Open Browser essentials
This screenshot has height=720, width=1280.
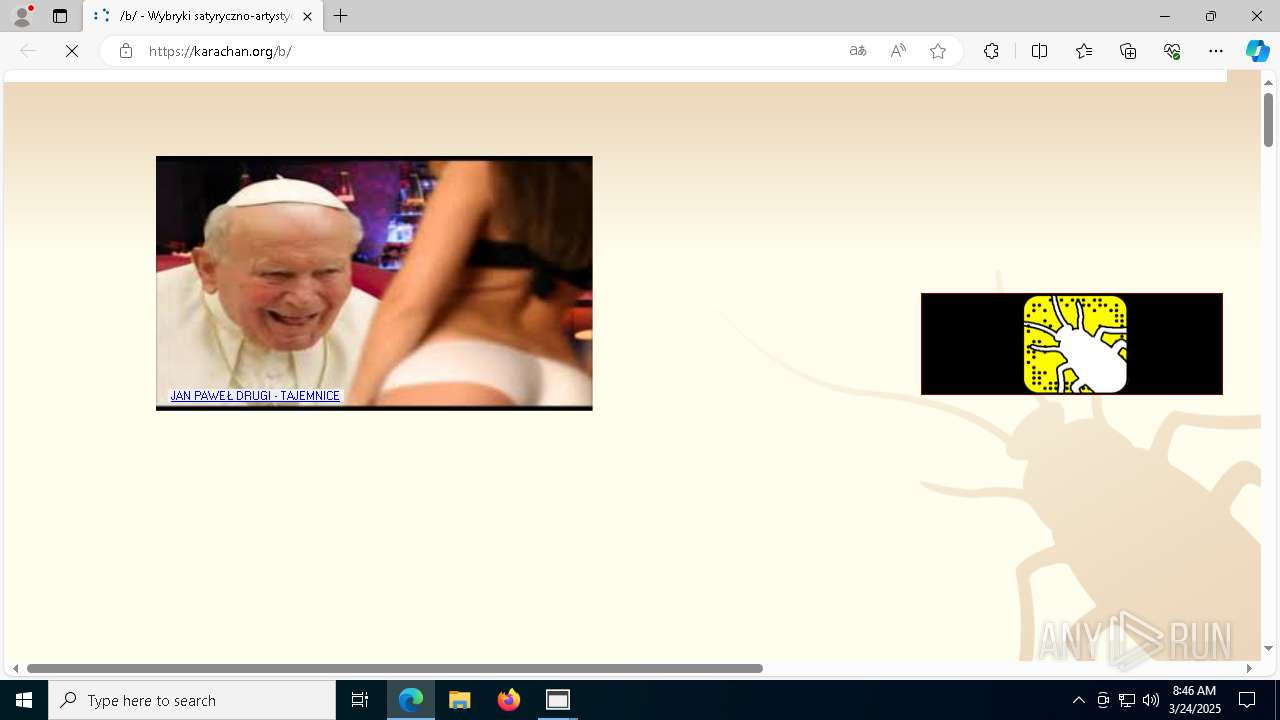tap(1172, 51)
